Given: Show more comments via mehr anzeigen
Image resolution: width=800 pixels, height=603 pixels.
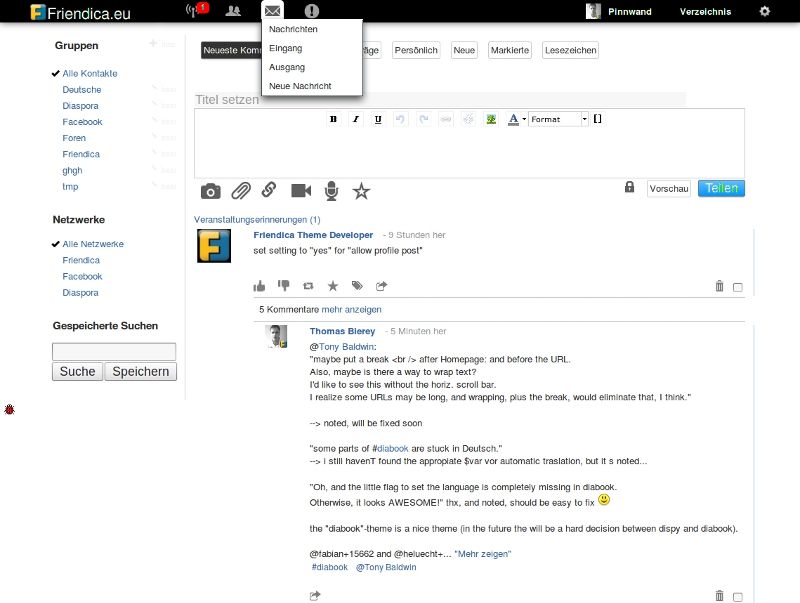Looking at the screenshot, I should click(352, 309).
